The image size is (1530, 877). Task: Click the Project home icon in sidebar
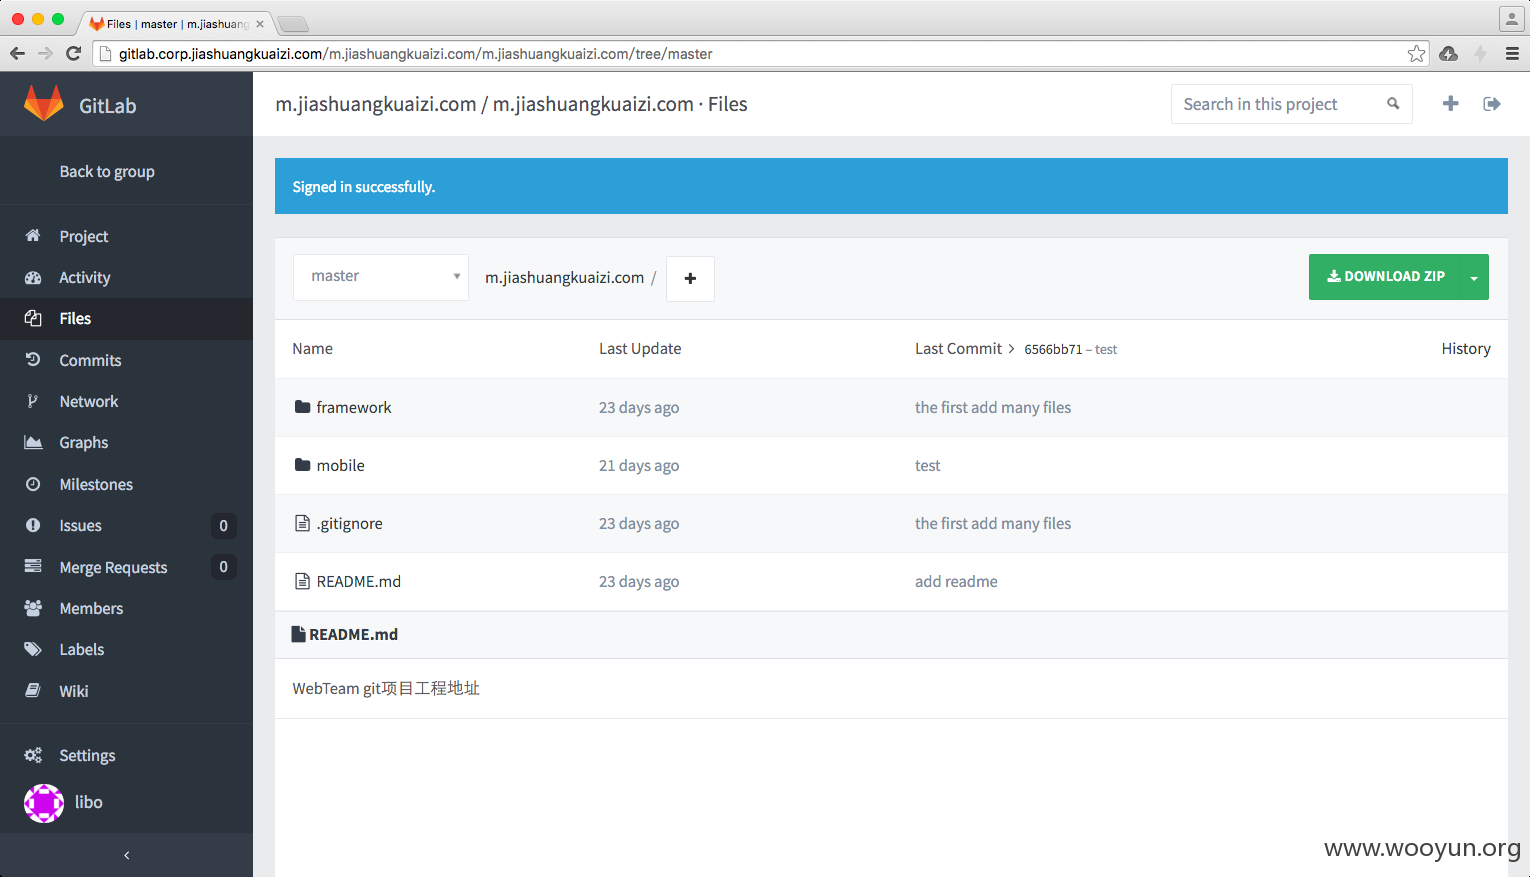(x=33, y=236)
